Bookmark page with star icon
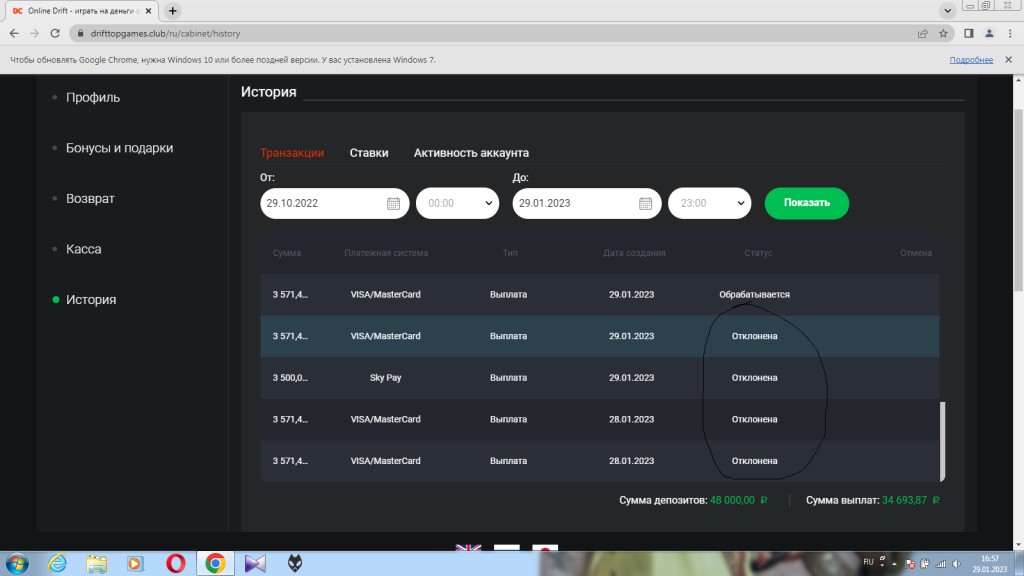Screen dimensions: 1024x576 pos(943,33)
